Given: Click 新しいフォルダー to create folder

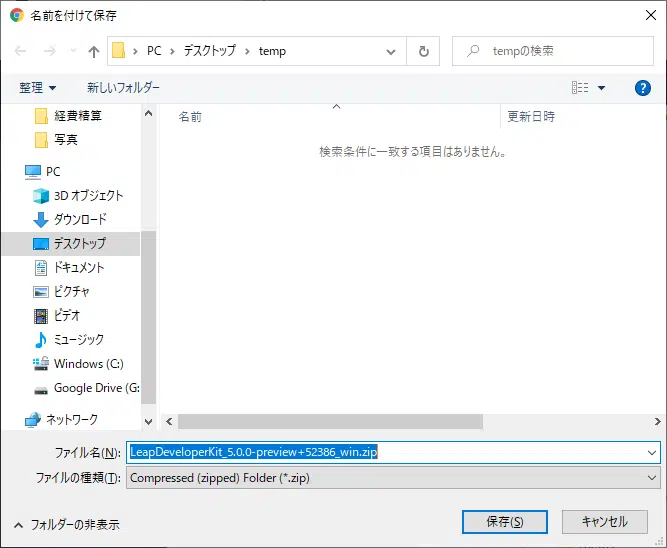Looking at the screenshot, I should pyautogui.click(x=123, y=88).
